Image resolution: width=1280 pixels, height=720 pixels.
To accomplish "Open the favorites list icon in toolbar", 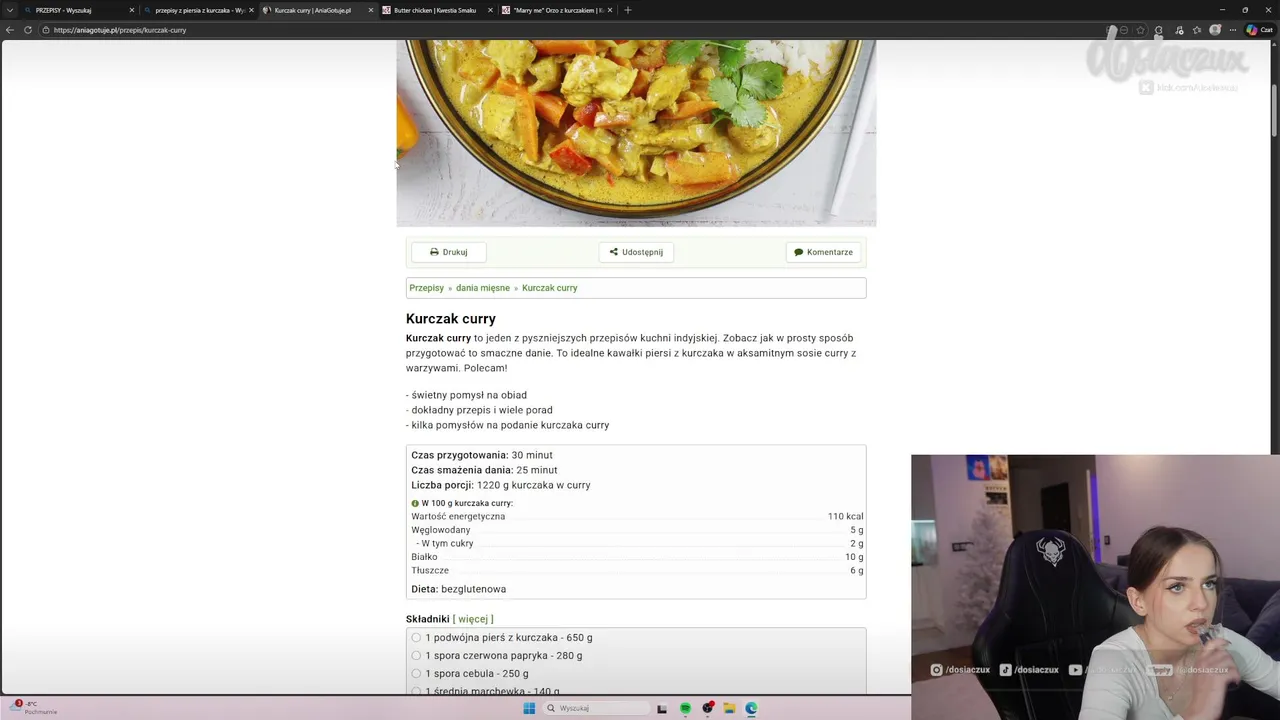I will click(1197, 30).
